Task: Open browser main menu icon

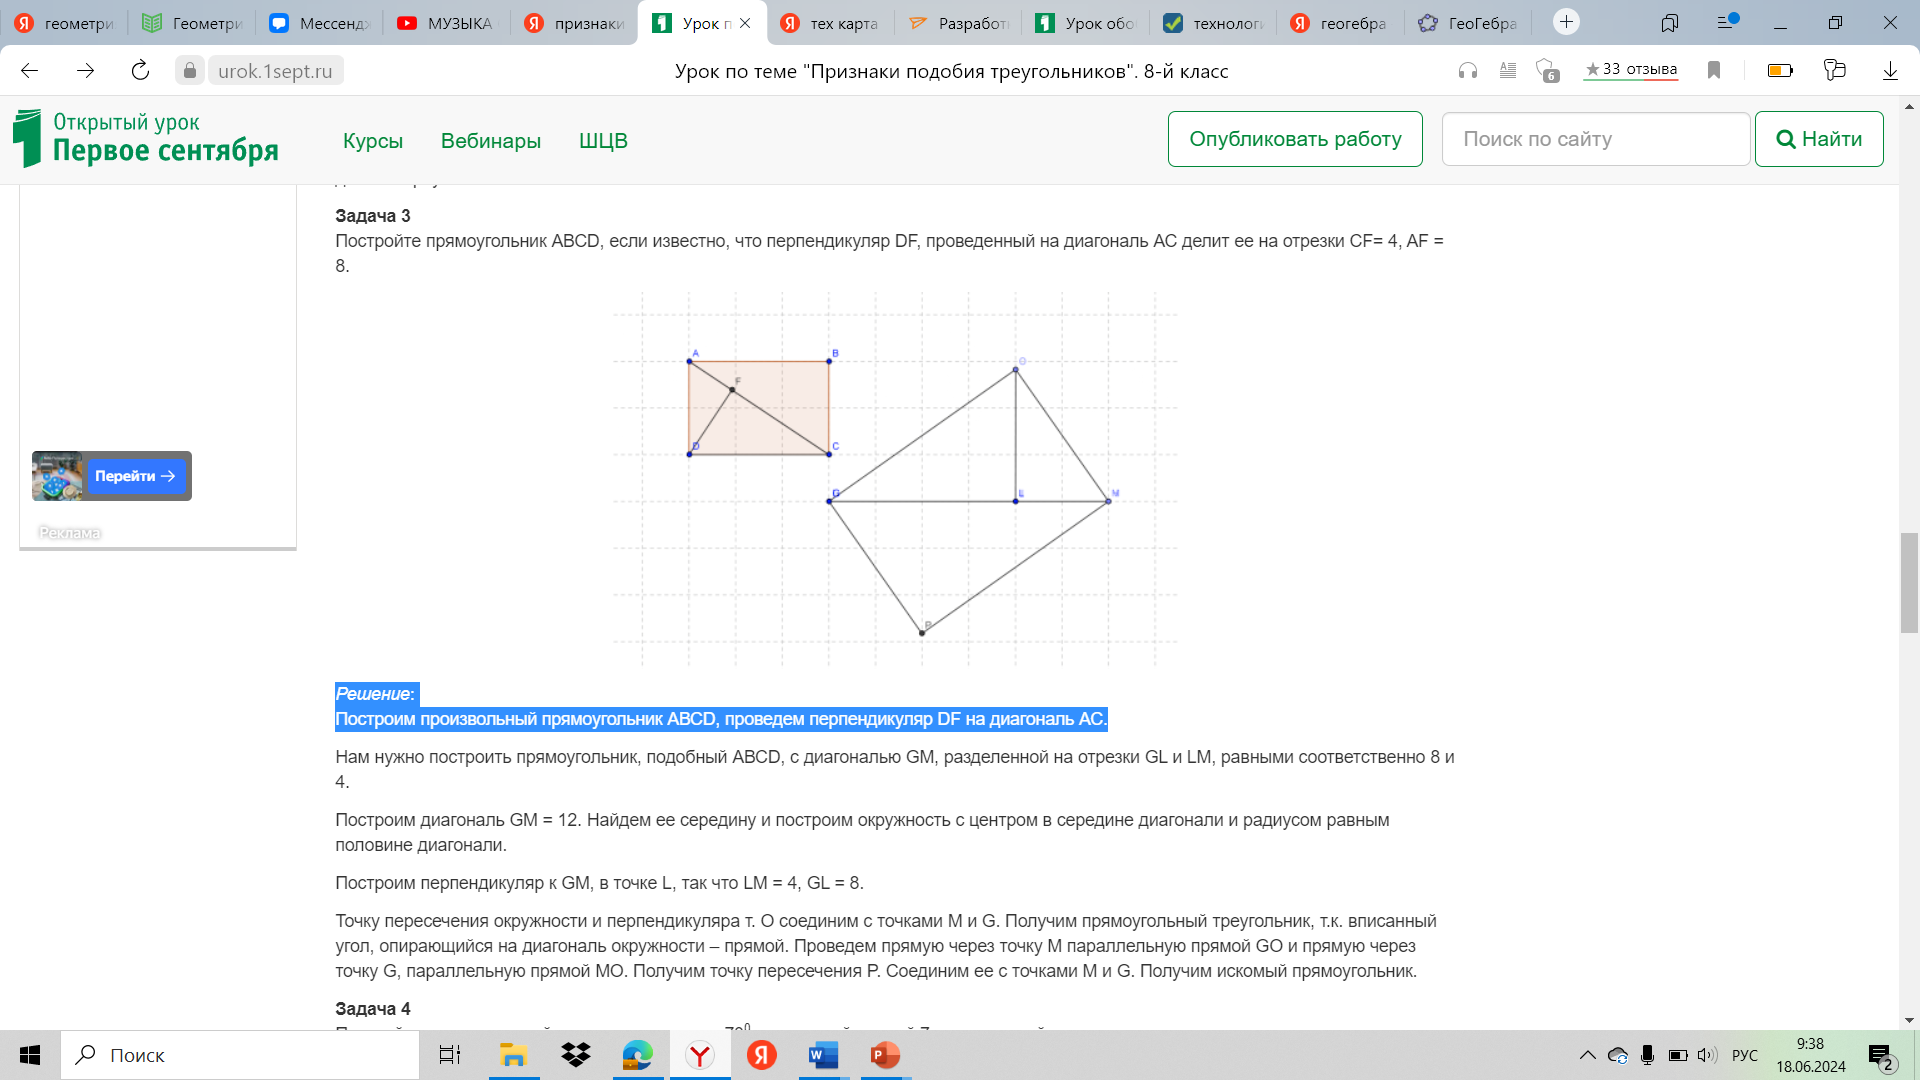Action: point(1727,22)
